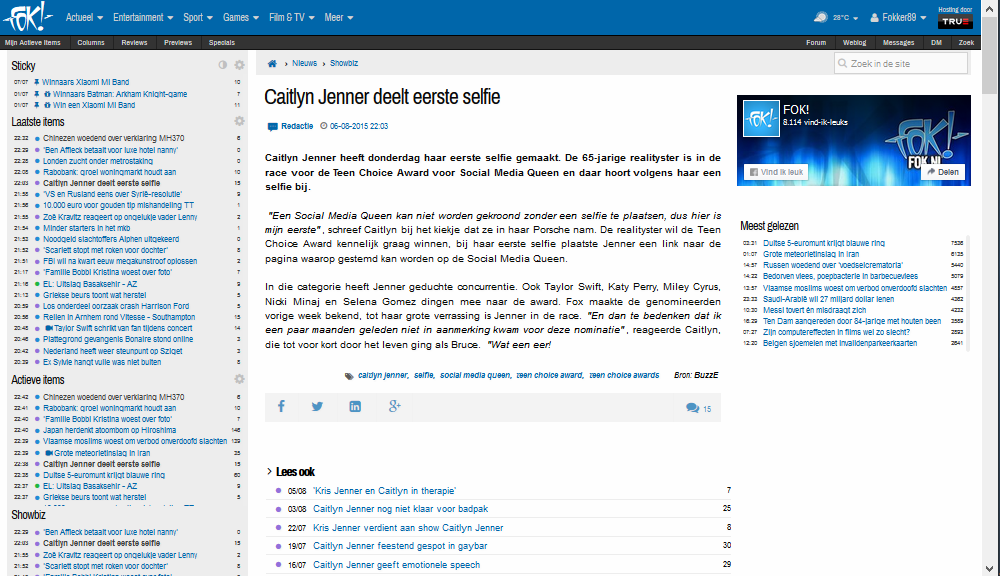
Task: Expand the Actueel dropdown menu
Action: point(84,17)
